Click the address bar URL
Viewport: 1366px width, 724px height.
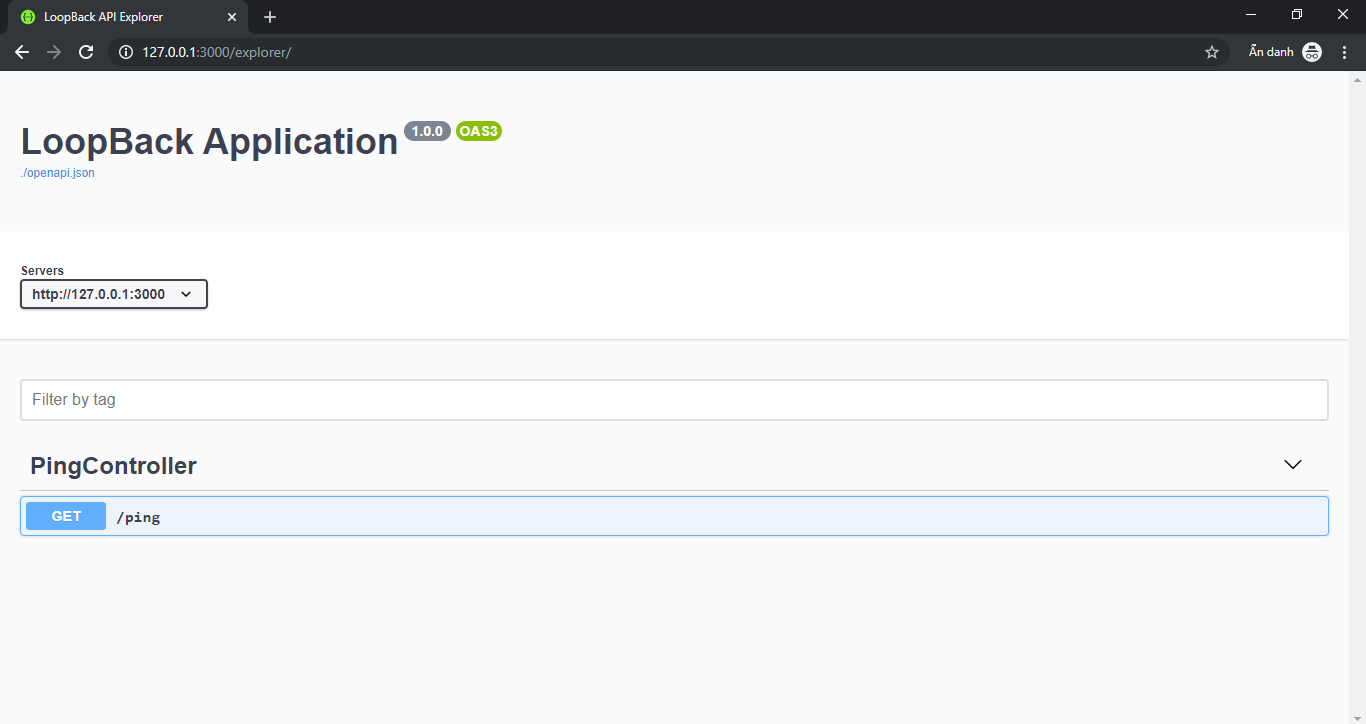tap(217, 52)
